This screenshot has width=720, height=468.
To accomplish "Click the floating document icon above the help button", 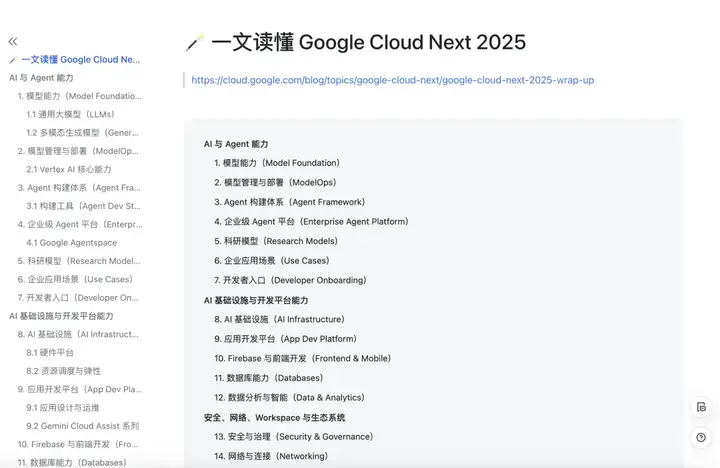I will [701, 407].
